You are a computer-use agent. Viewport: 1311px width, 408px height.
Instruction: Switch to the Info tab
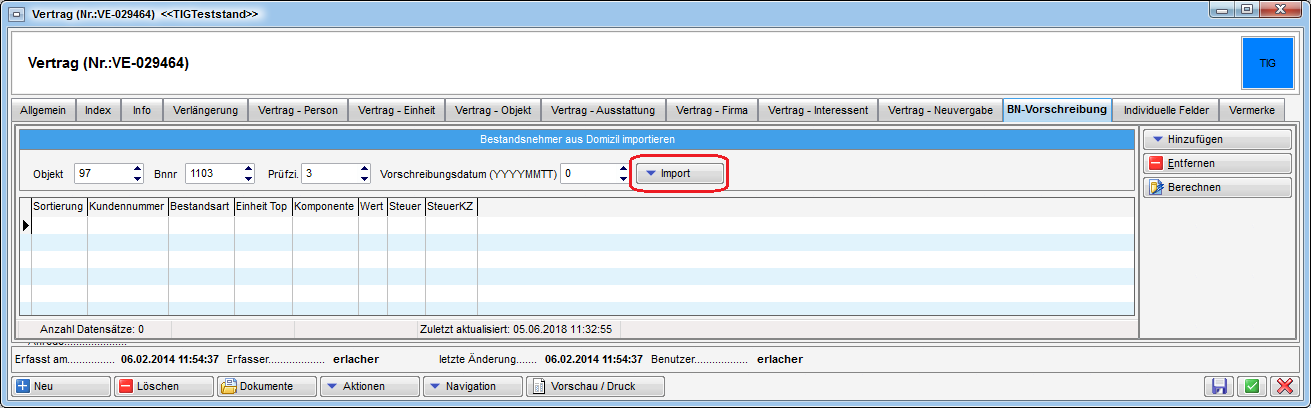[142, 110]
